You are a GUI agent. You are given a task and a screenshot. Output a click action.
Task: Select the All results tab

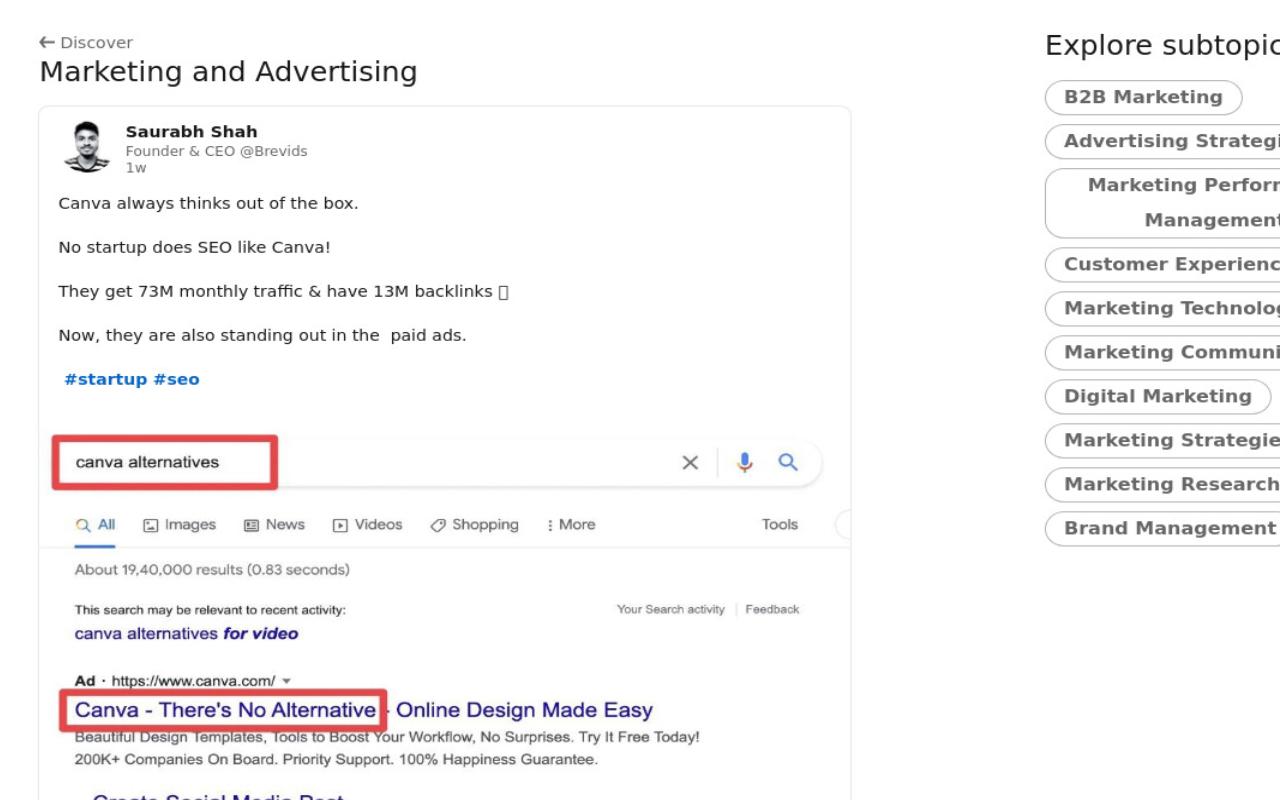click(95, 525)
